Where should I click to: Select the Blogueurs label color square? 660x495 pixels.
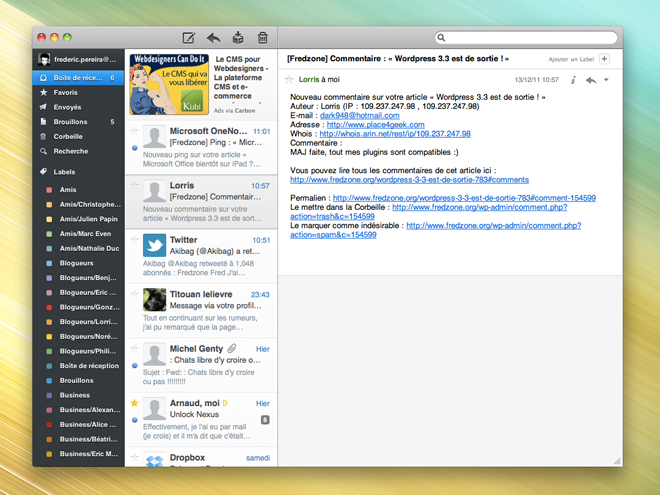49,263
